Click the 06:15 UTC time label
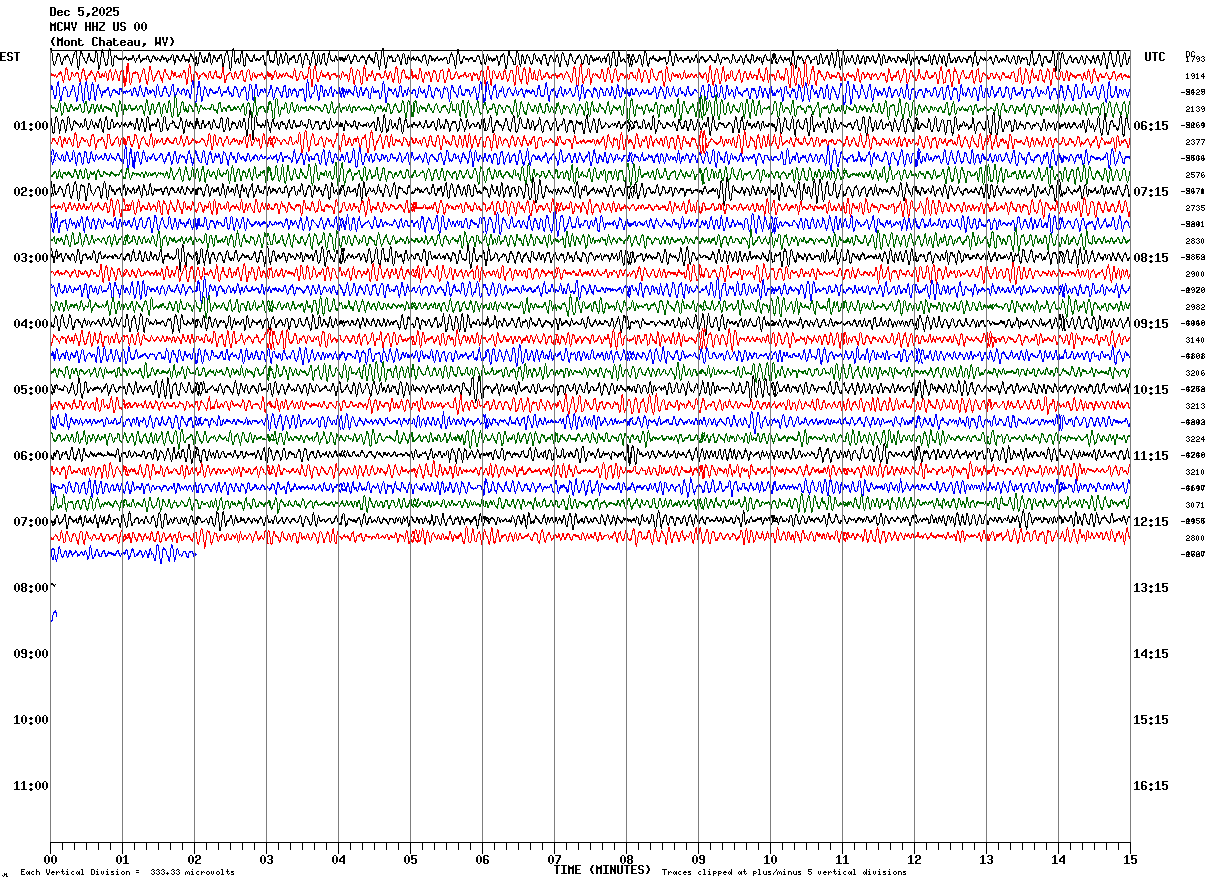Image resolution: width=1210 pixels, height=886 pixels. point(1150,126)
